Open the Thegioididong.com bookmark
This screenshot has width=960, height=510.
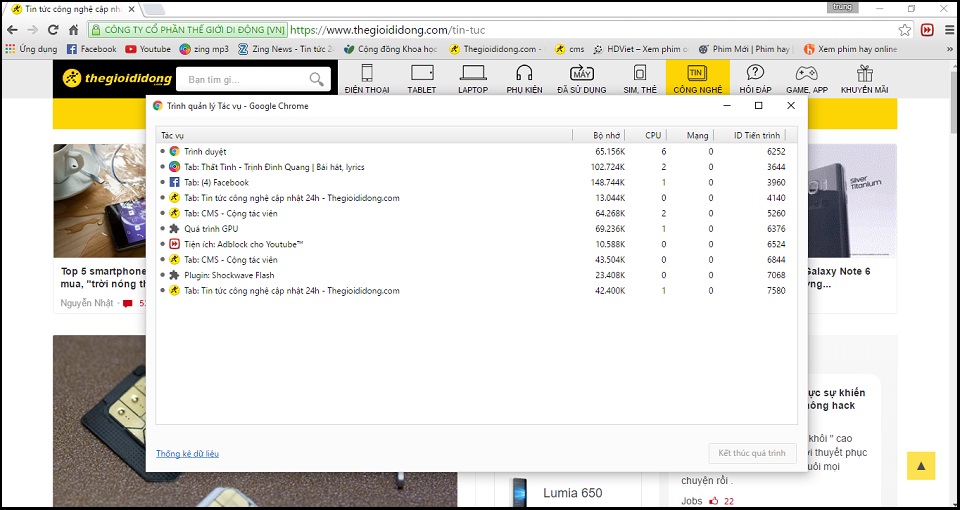(x=494, y=49)
